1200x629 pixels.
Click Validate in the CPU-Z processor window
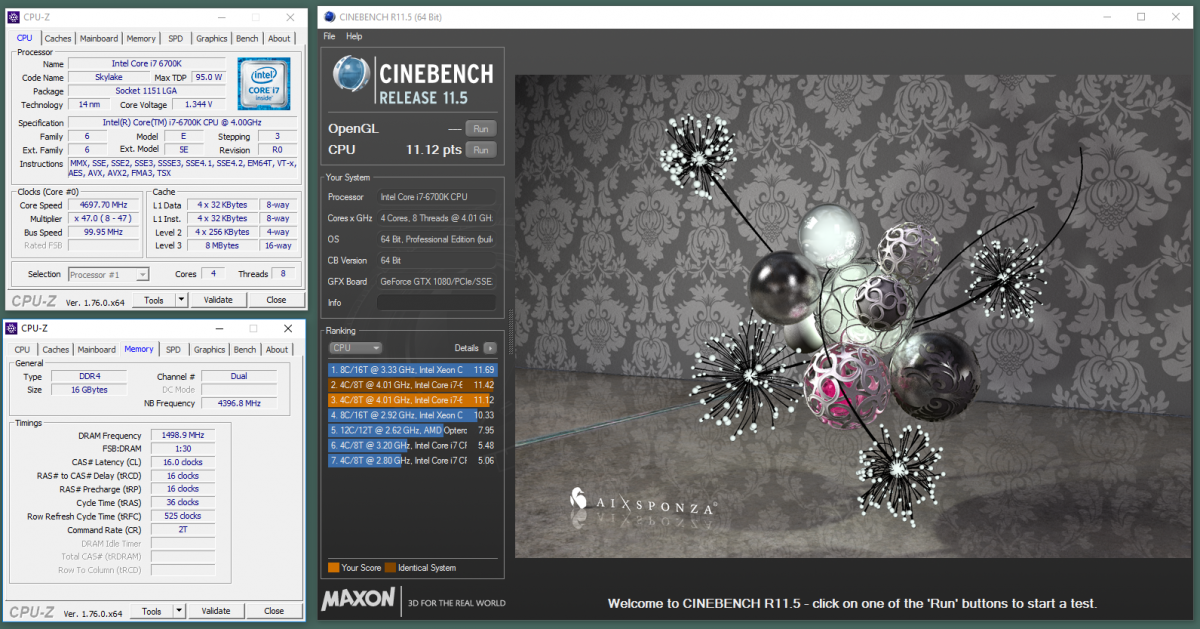click(218, 300)
